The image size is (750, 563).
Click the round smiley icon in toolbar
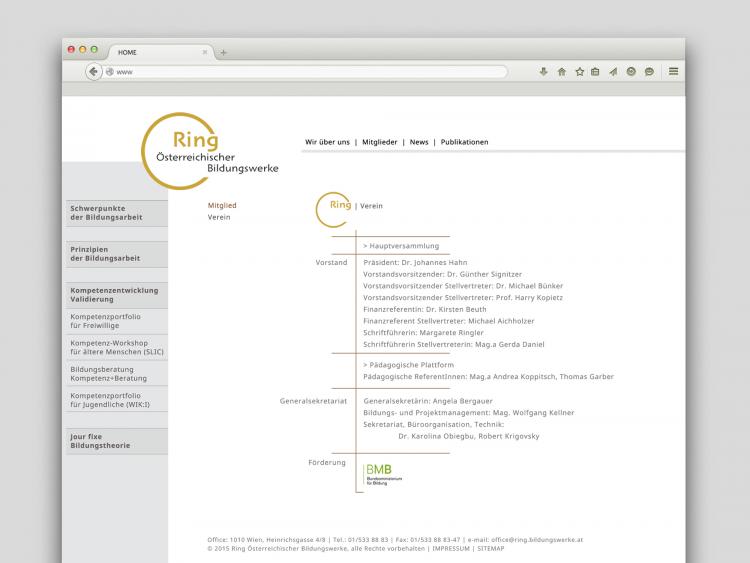click(x=631, y=72)
